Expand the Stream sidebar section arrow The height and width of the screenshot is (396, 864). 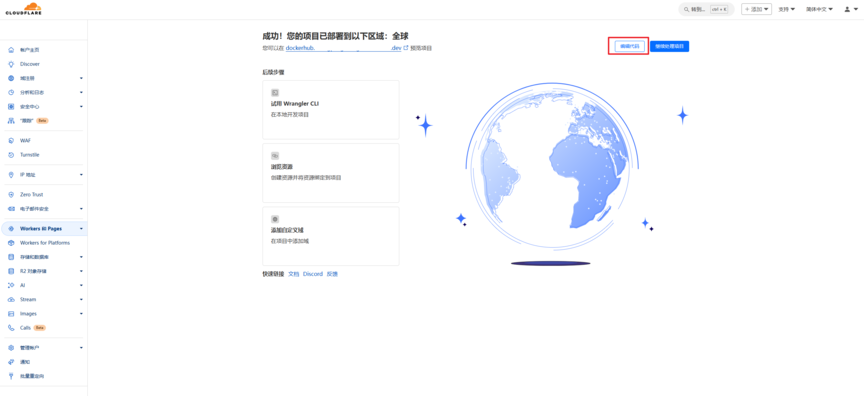[81, 300]
